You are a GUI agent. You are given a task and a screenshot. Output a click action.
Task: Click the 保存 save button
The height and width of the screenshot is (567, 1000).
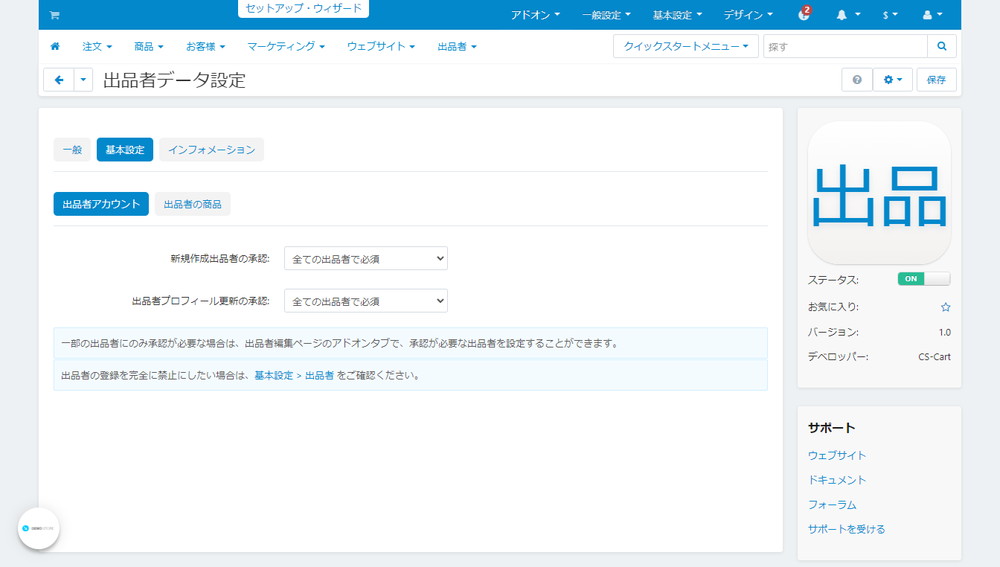(936, 80)
